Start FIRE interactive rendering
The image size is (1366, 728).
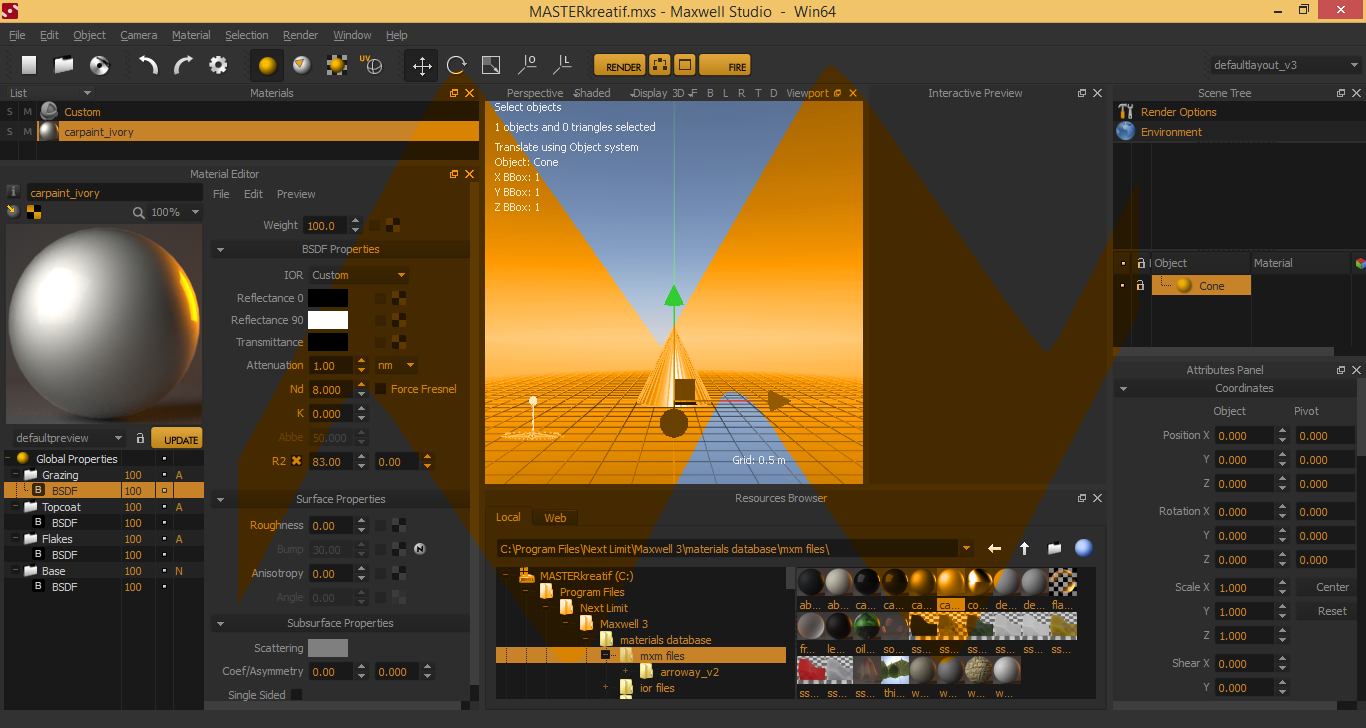pyautogui.click(x=725, y=66)
